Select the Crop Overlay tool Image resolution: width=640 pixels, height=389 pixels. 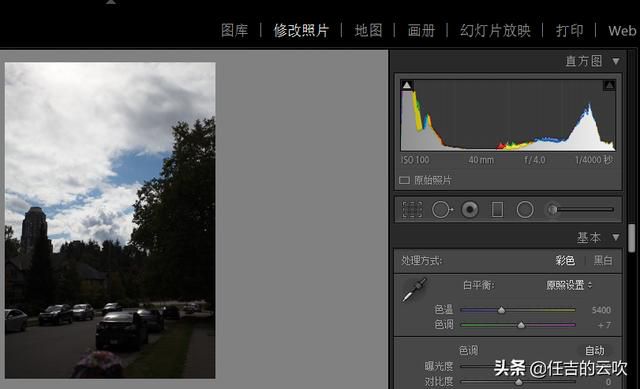412,209
